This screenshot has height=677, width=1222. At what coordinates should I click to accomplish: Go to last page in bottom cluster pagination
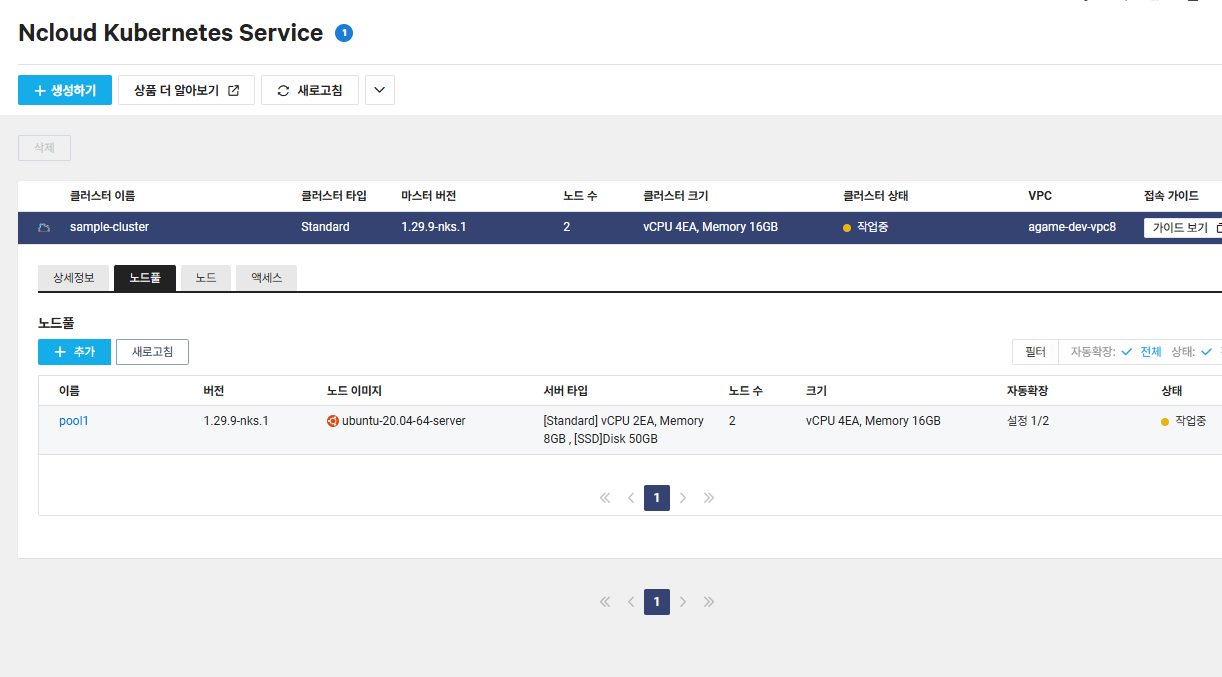click(709, 602)
